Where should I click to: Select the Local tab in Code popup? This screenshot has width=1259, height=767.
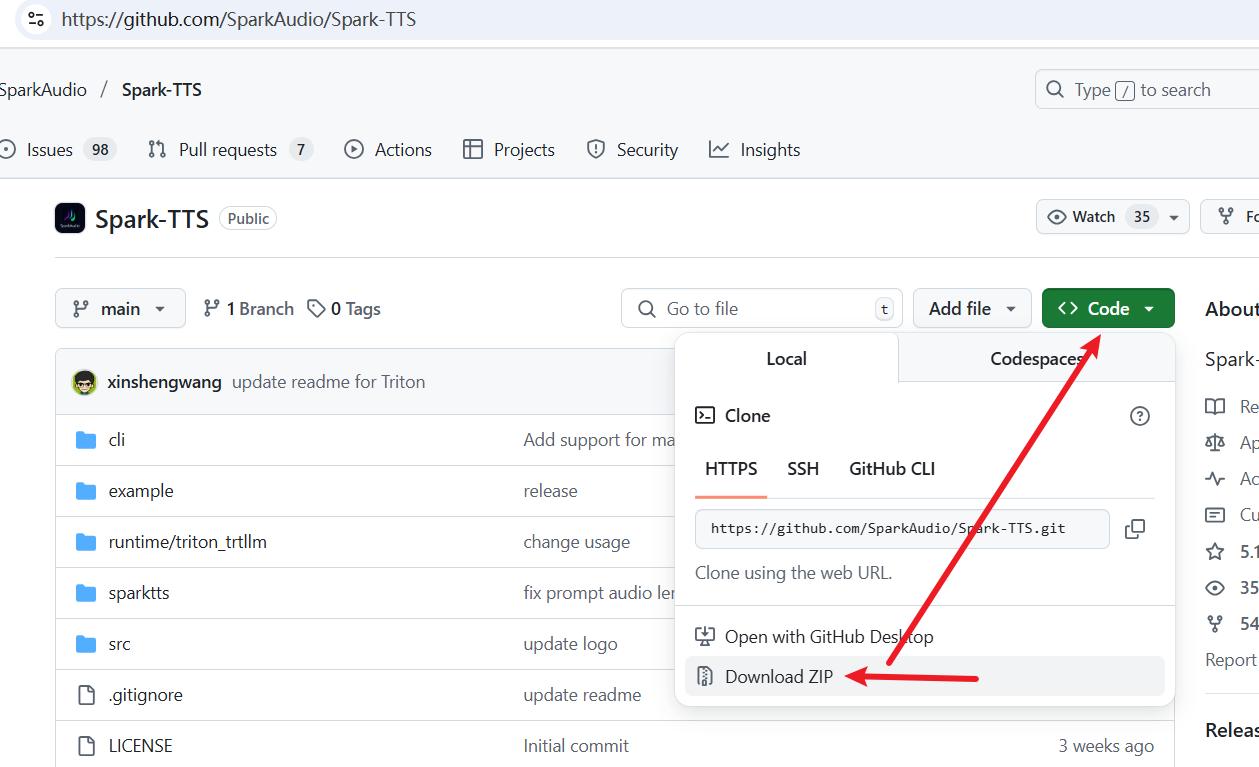786,359
